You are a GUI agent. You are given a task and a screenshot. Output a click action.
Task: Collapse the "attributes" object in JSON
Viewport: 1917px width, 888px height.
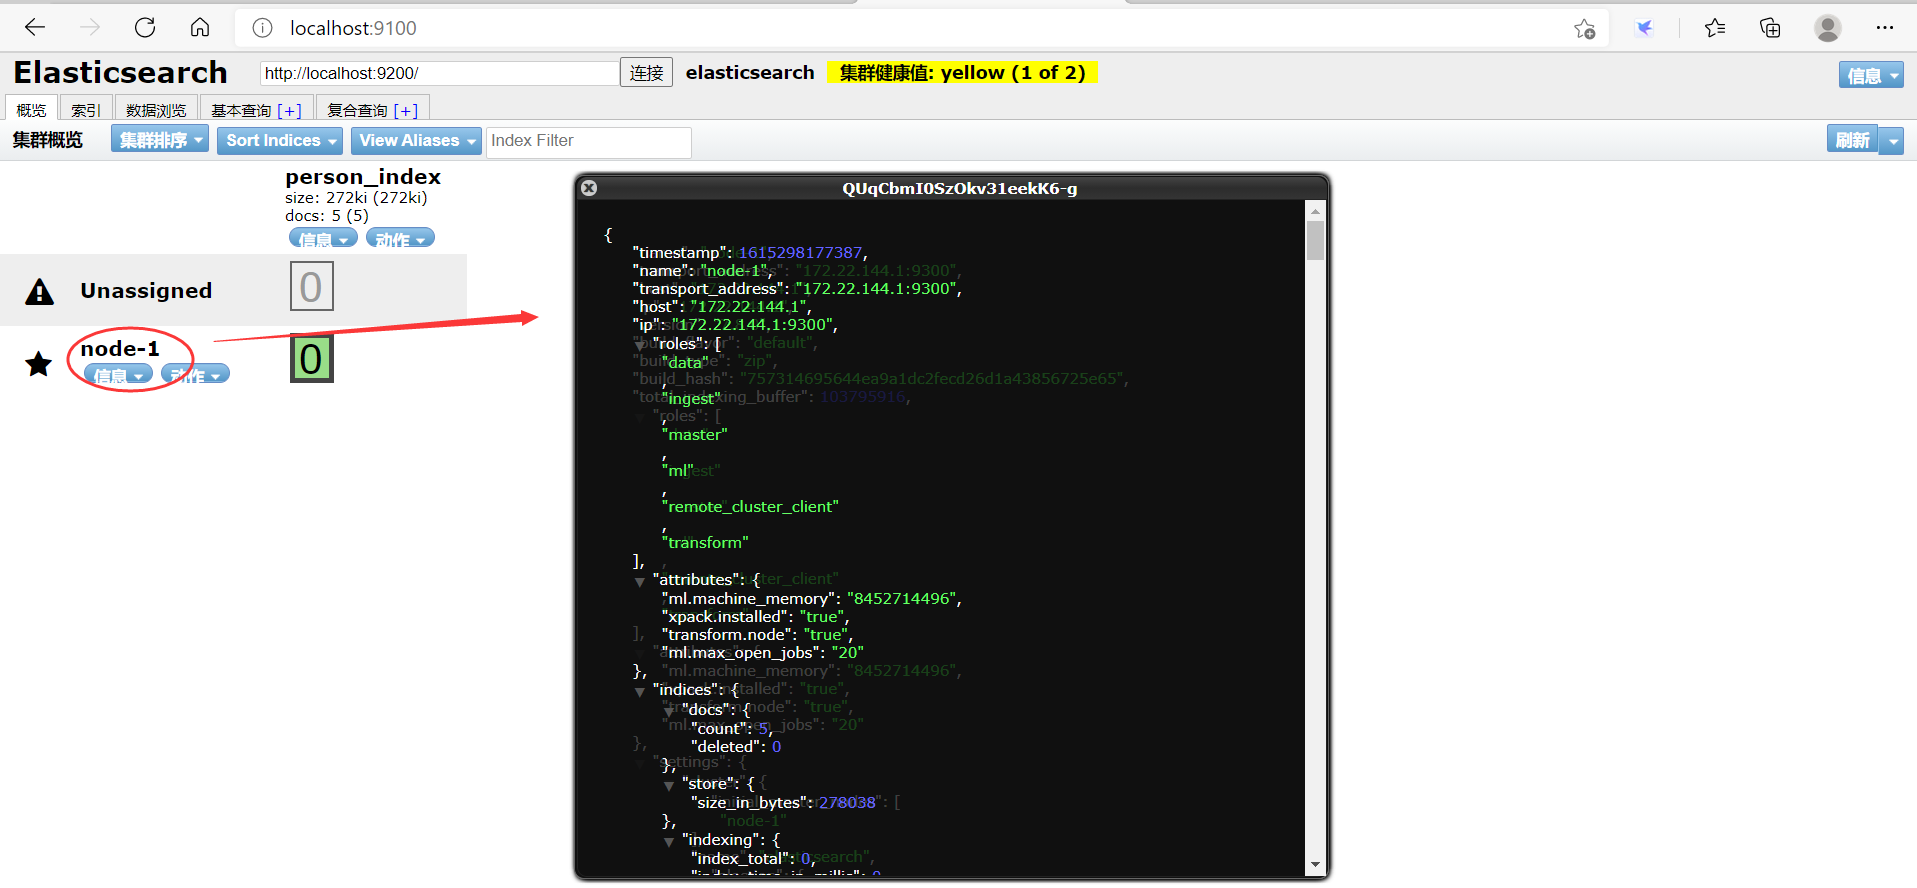[640, 581]
